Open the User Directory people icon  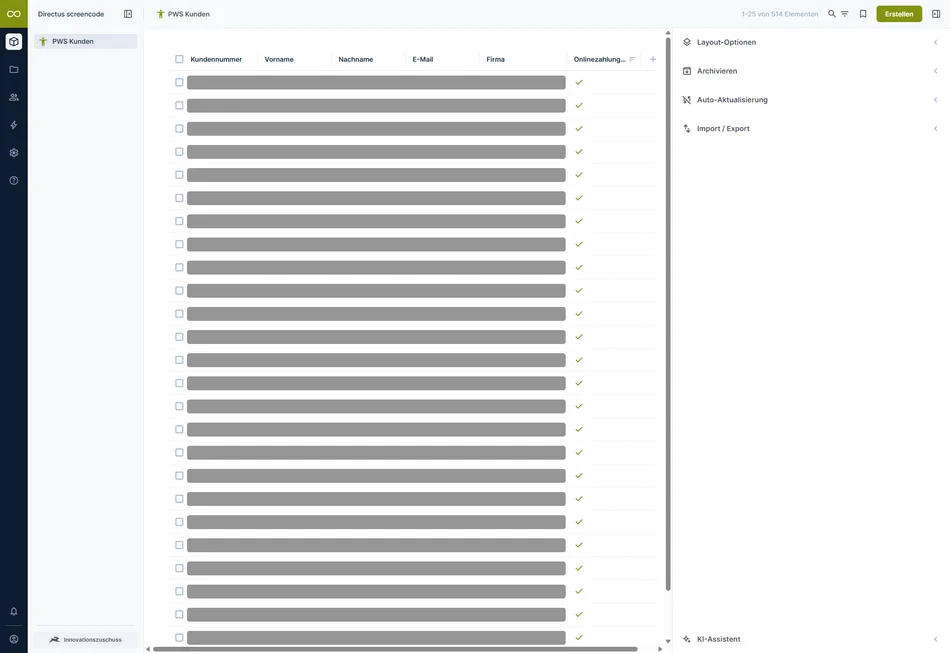point(13,98)
